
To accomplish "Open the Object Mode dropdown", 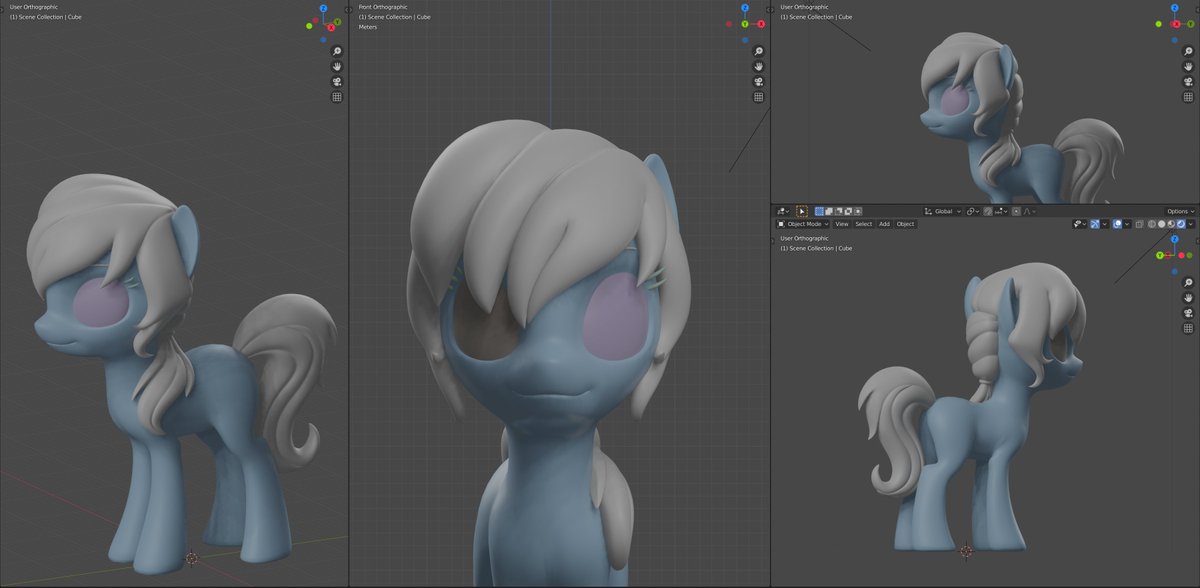I will click(x=804, y=224).
